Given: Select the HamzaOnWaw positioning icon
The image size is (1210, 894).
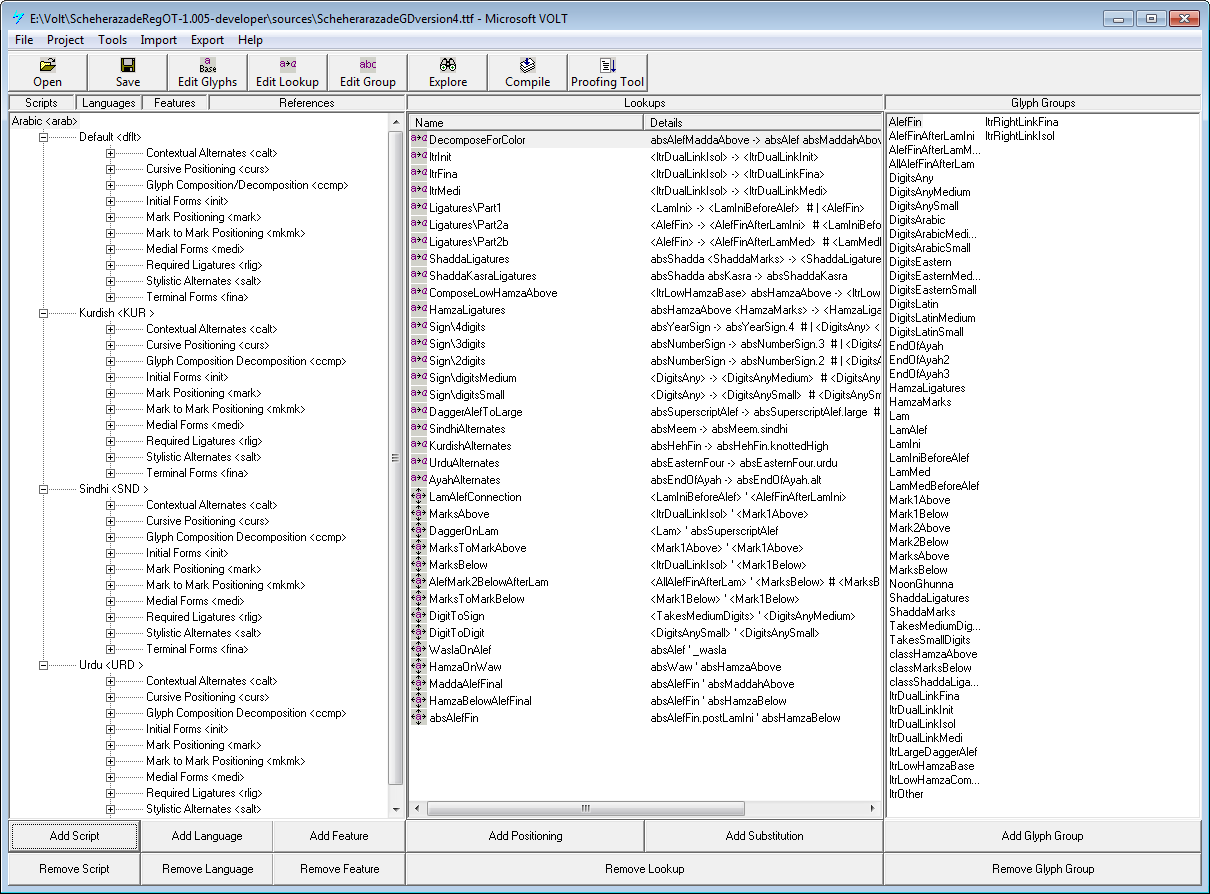Looking at the screenshot, I should [418, 666].
